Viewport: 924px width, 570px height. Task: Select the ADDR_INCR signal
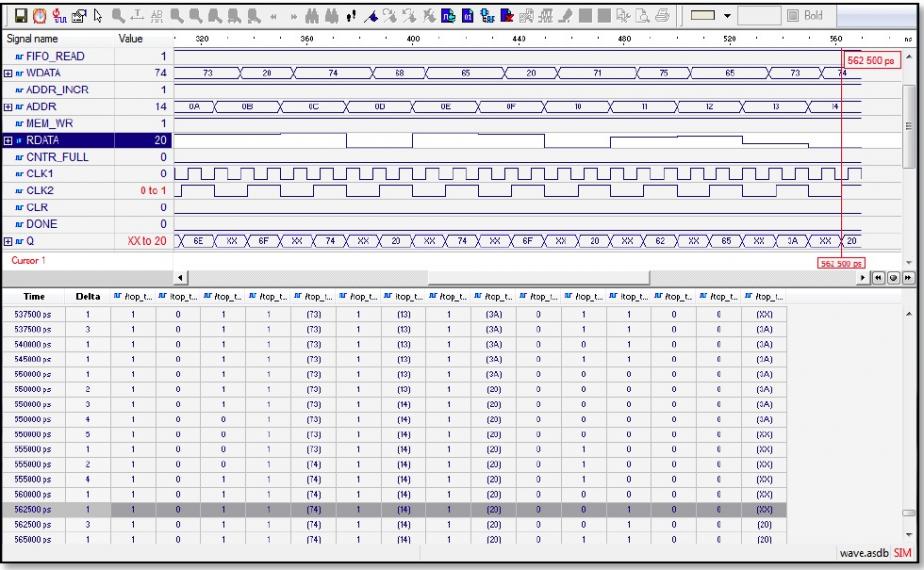57,90
